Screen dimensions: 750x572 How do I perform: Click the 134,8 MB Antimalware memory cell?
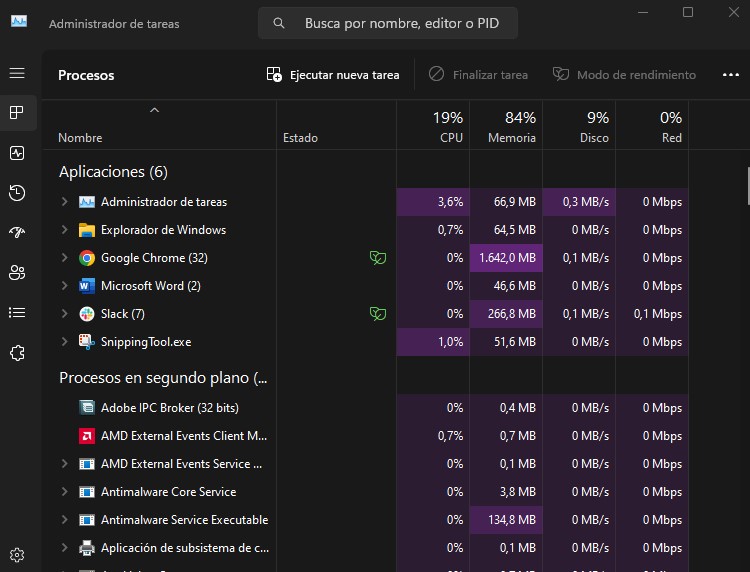coord(506,519)
